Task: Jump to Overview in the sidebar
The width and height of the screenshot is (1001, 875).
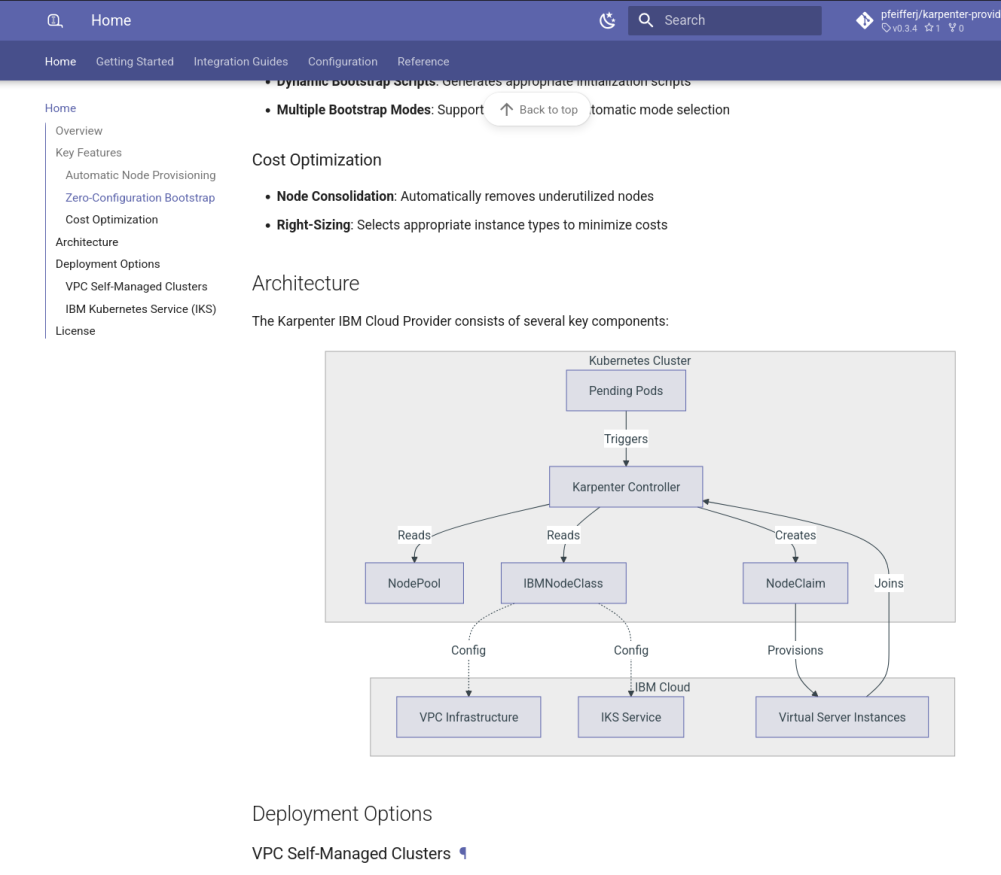Action: point(79,131)
